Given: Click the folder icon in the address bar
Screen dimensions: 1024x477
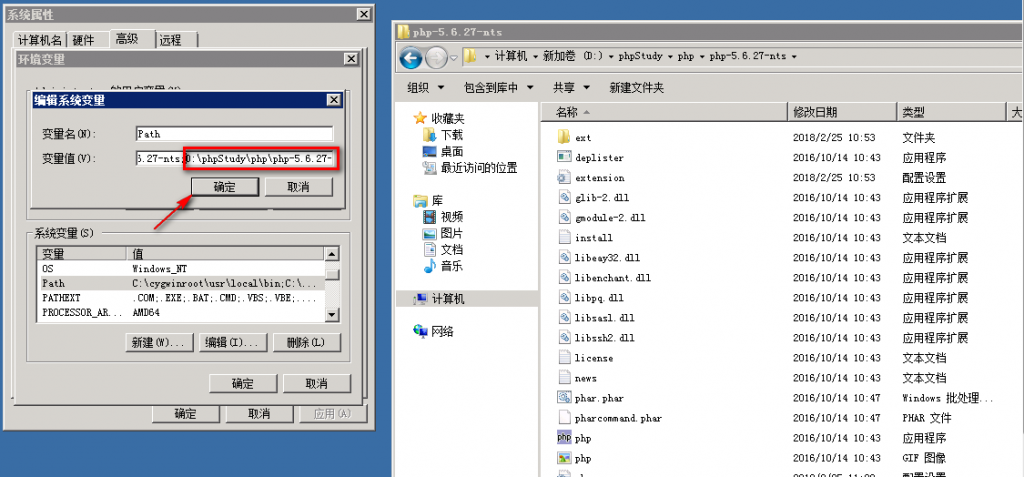Looking at the screenshot, I should [x=470, y=56].
